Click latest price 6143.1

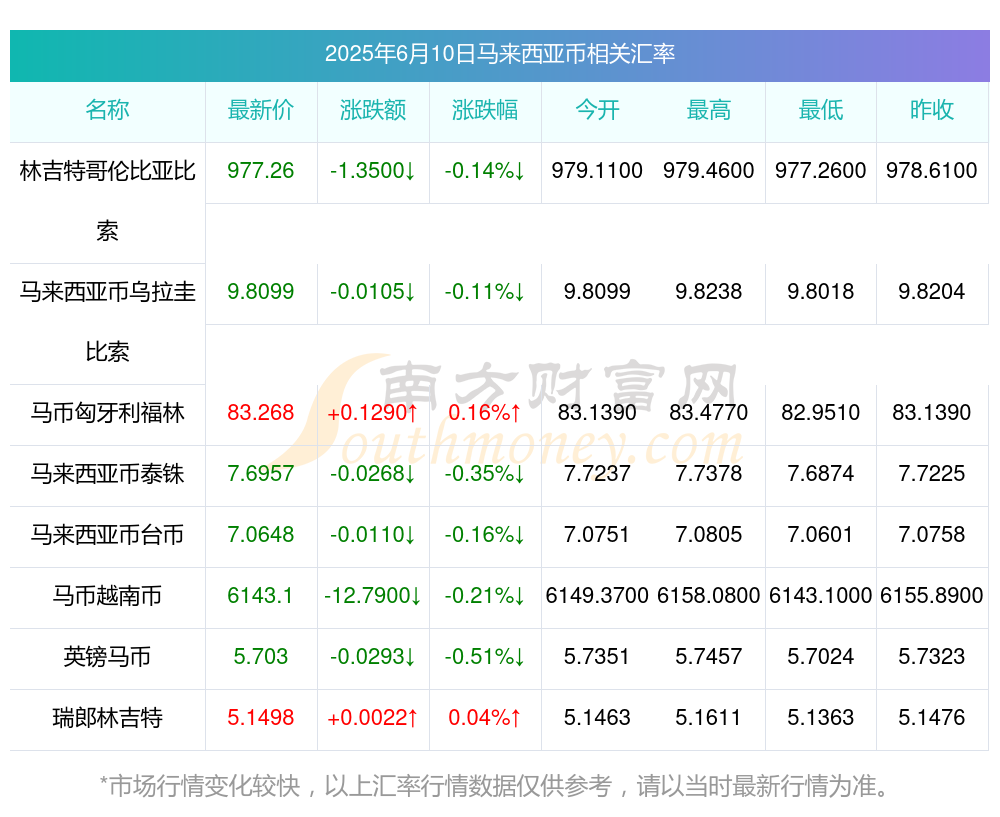click(x=261, y=596)
